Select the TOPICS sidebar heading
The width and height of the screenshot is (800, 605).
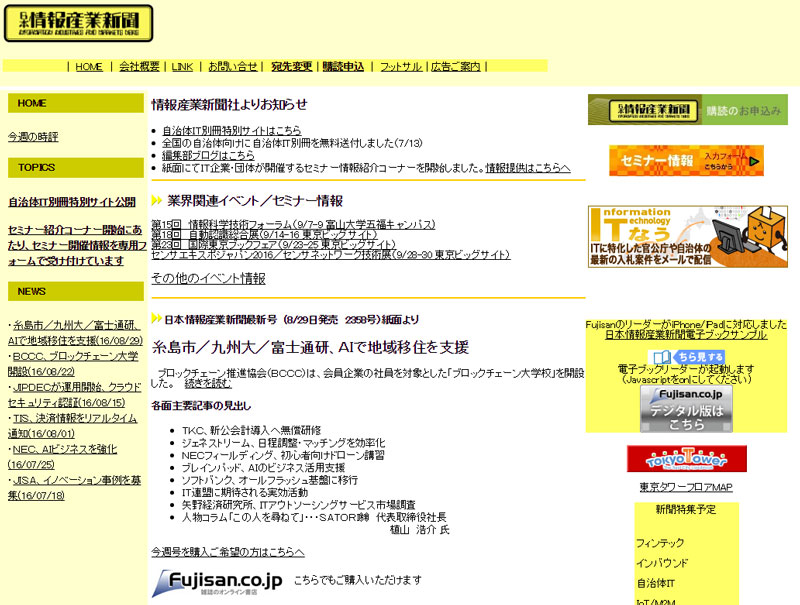click(76, 167)
